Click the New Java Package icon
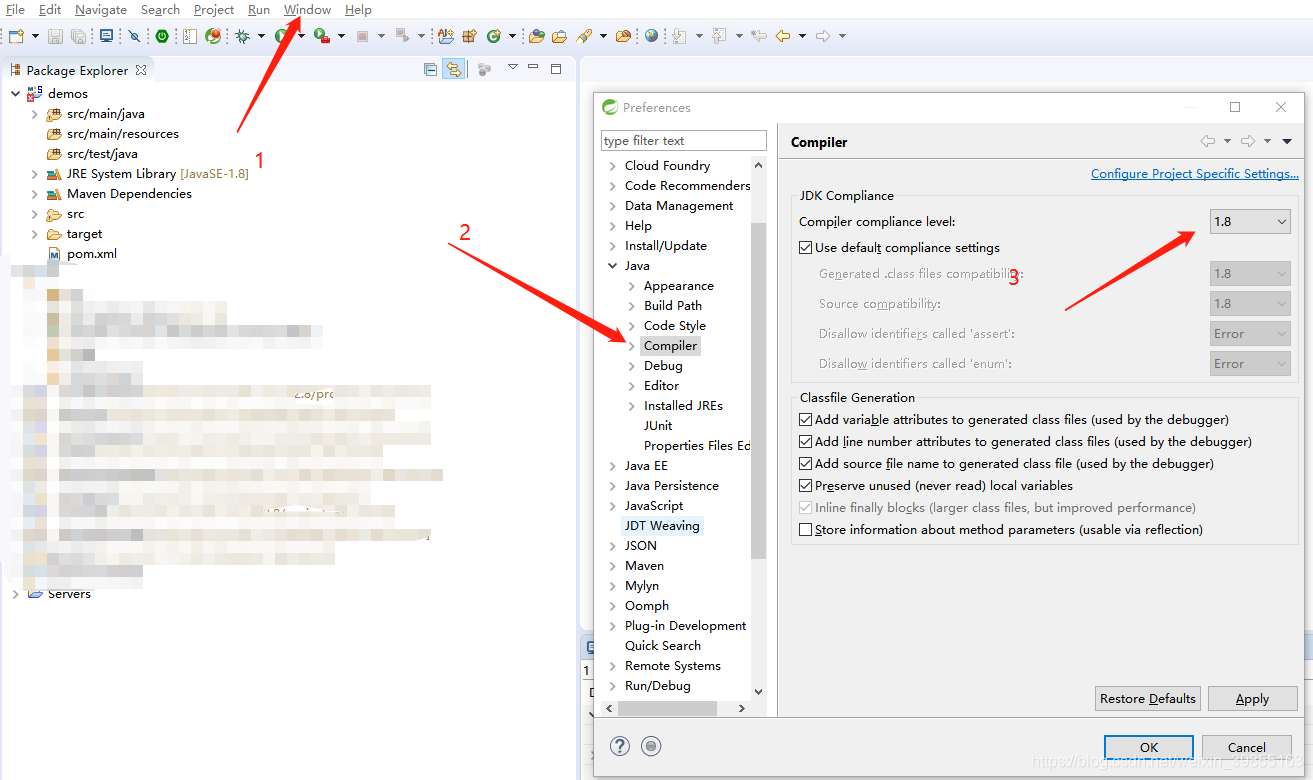The height and width of the screenshot is (780, 1313). pos(469,36)
